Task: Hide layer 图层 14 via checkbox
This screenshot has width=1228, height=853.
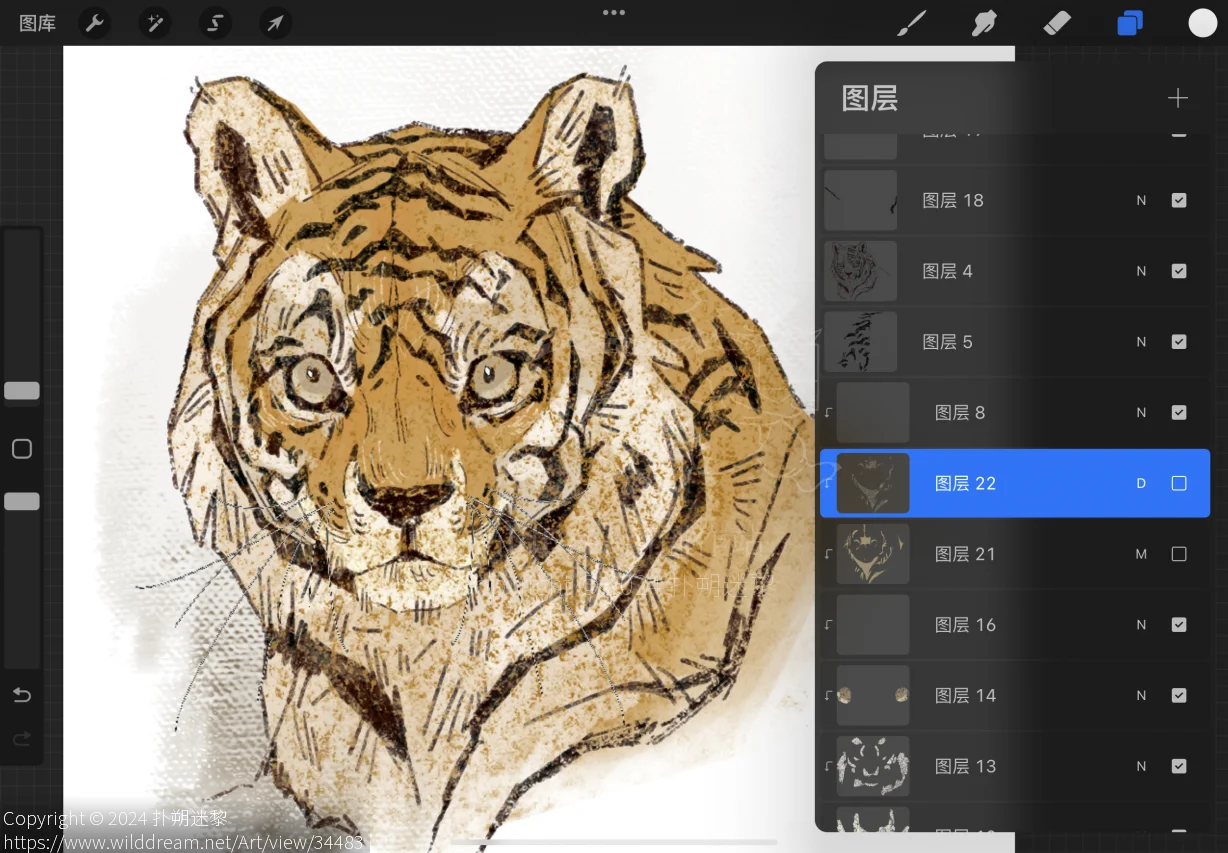Action: pos(1179,695)
